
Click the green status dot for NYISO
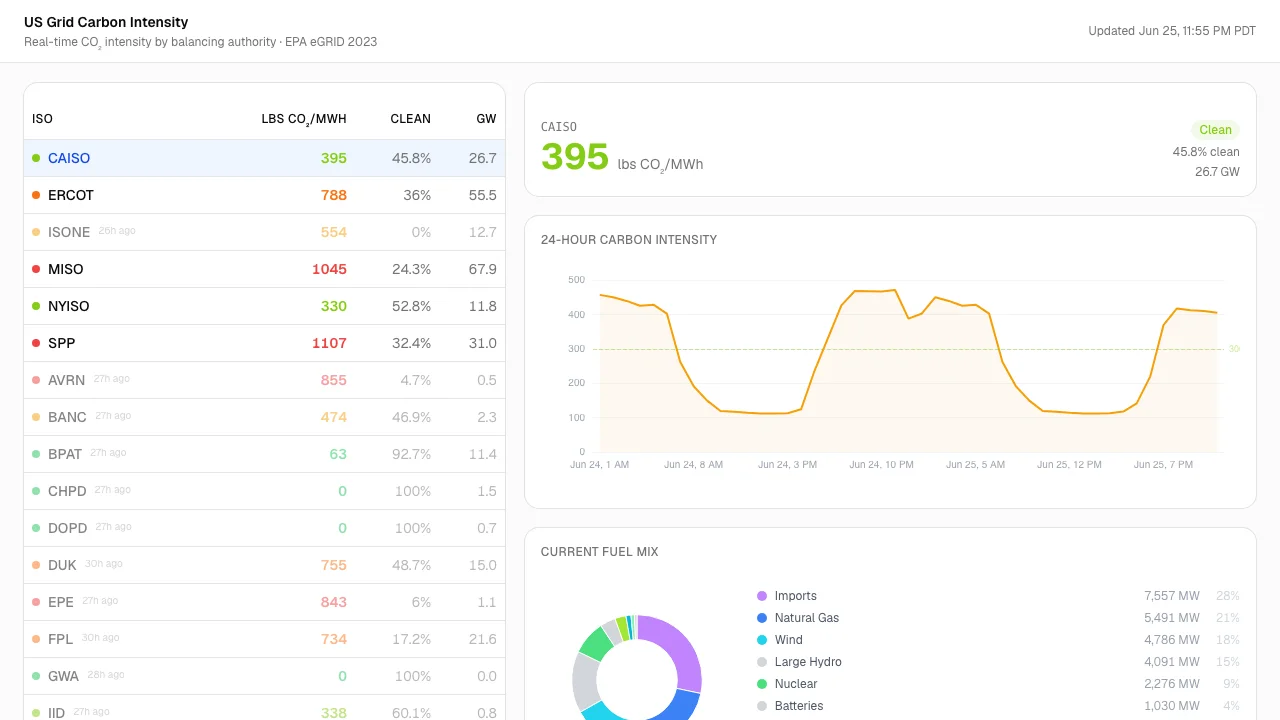36,306
